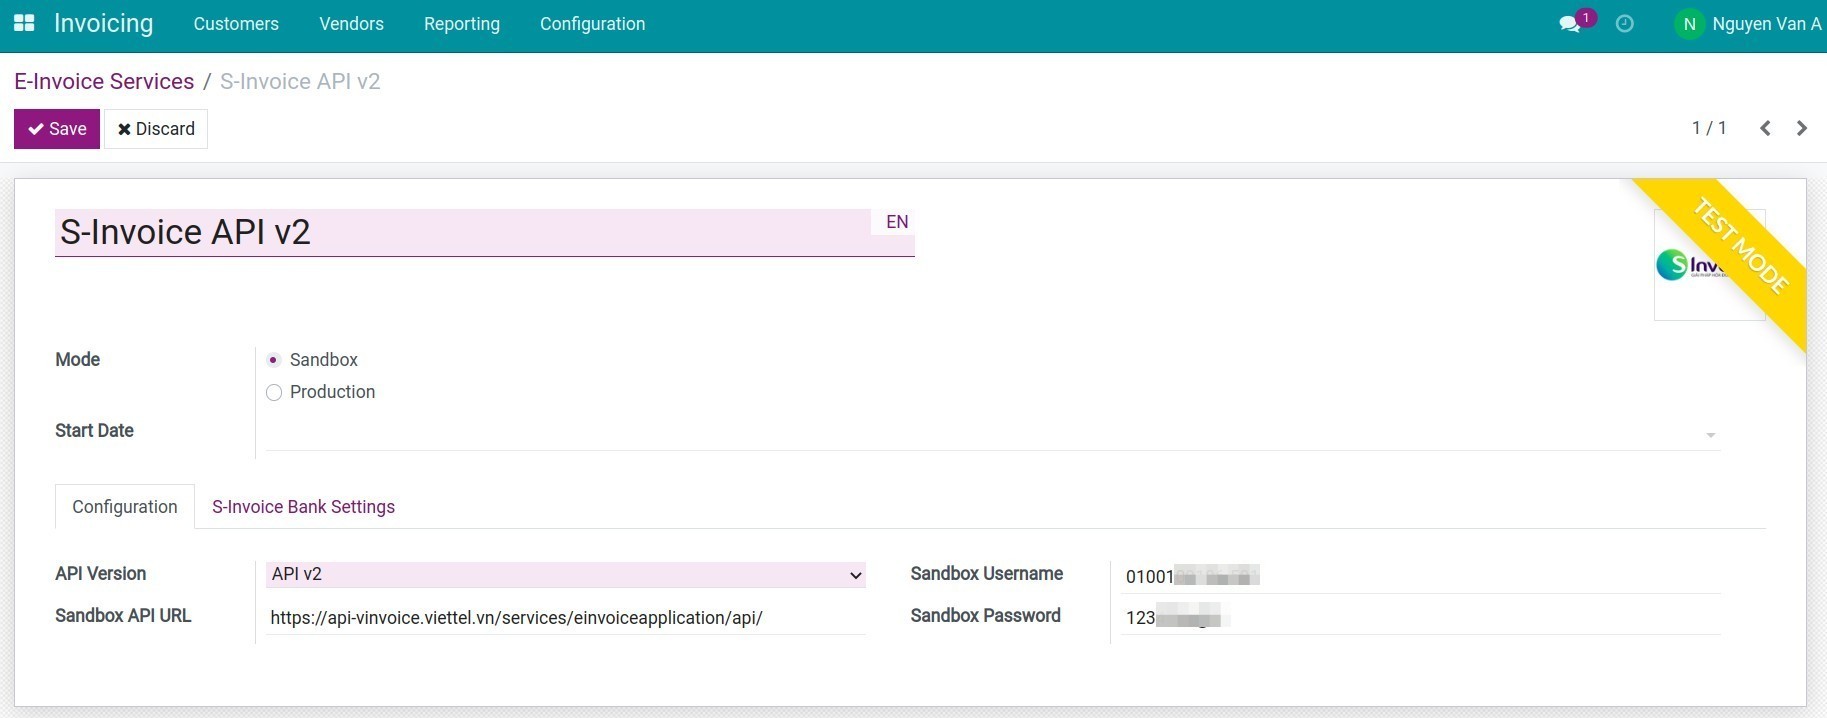Go to previous record arrow

[1765, 128]
